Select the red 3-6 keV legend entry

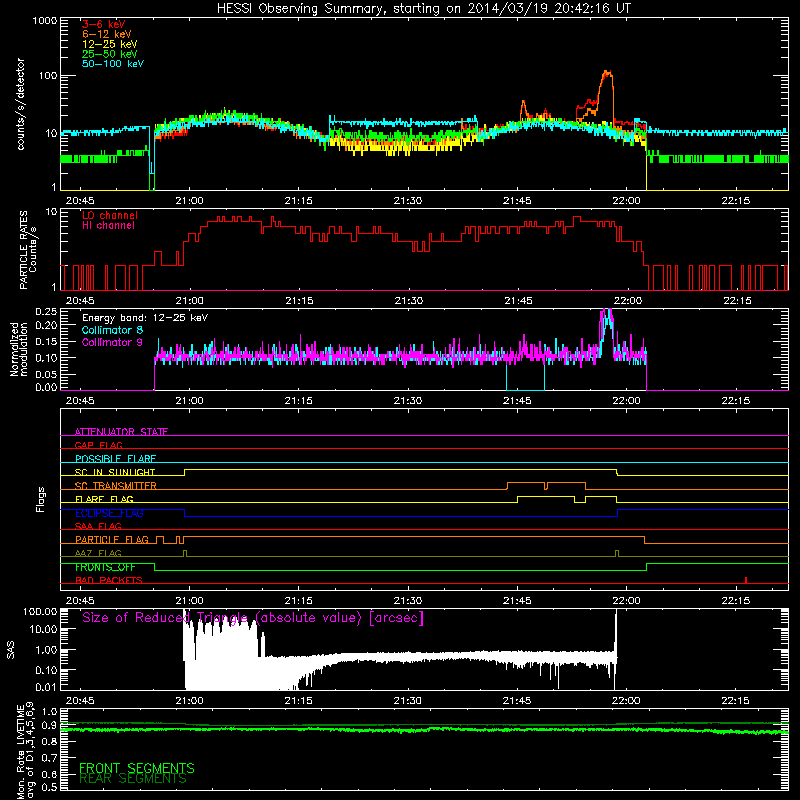104,24
